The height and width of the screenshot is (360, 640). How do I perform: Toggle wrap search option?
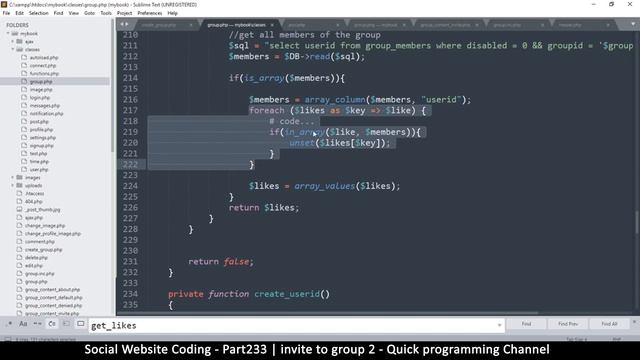point(52,324)
